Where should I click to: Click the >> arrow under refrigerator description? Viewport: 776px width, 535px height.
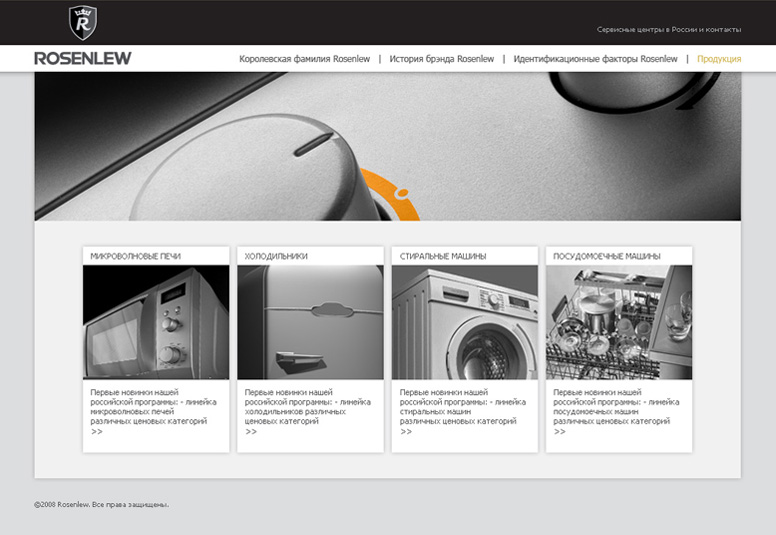(x=251, y=432)
